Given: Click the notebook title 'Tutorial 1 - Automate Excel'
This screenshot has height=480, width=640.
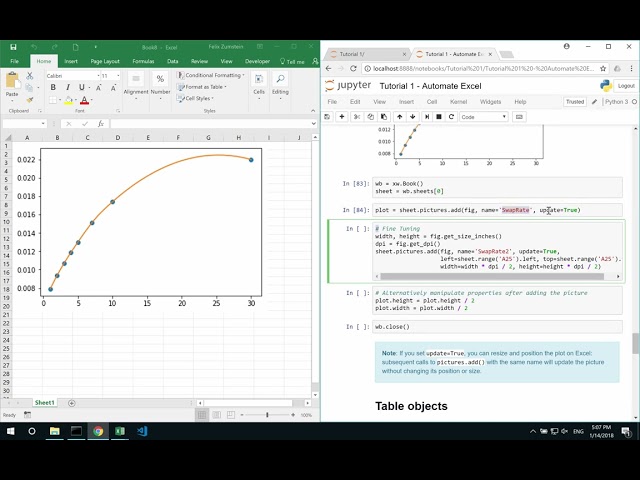Looking at the screenshot, I should pyautogui.click(x=430, y=86).
